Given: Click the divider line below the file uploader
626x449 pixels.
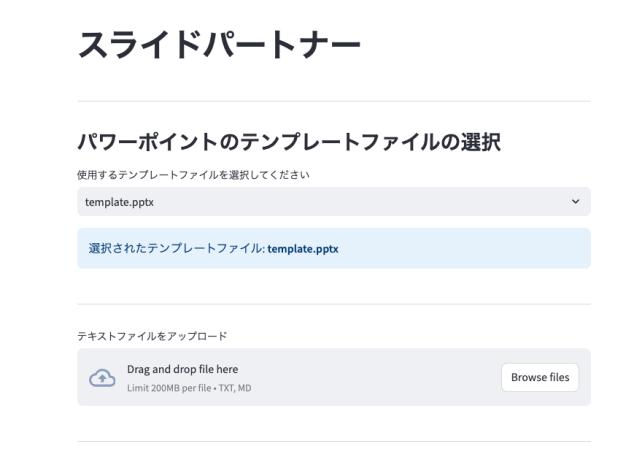Looking at the screenshot, I should 333,441.
